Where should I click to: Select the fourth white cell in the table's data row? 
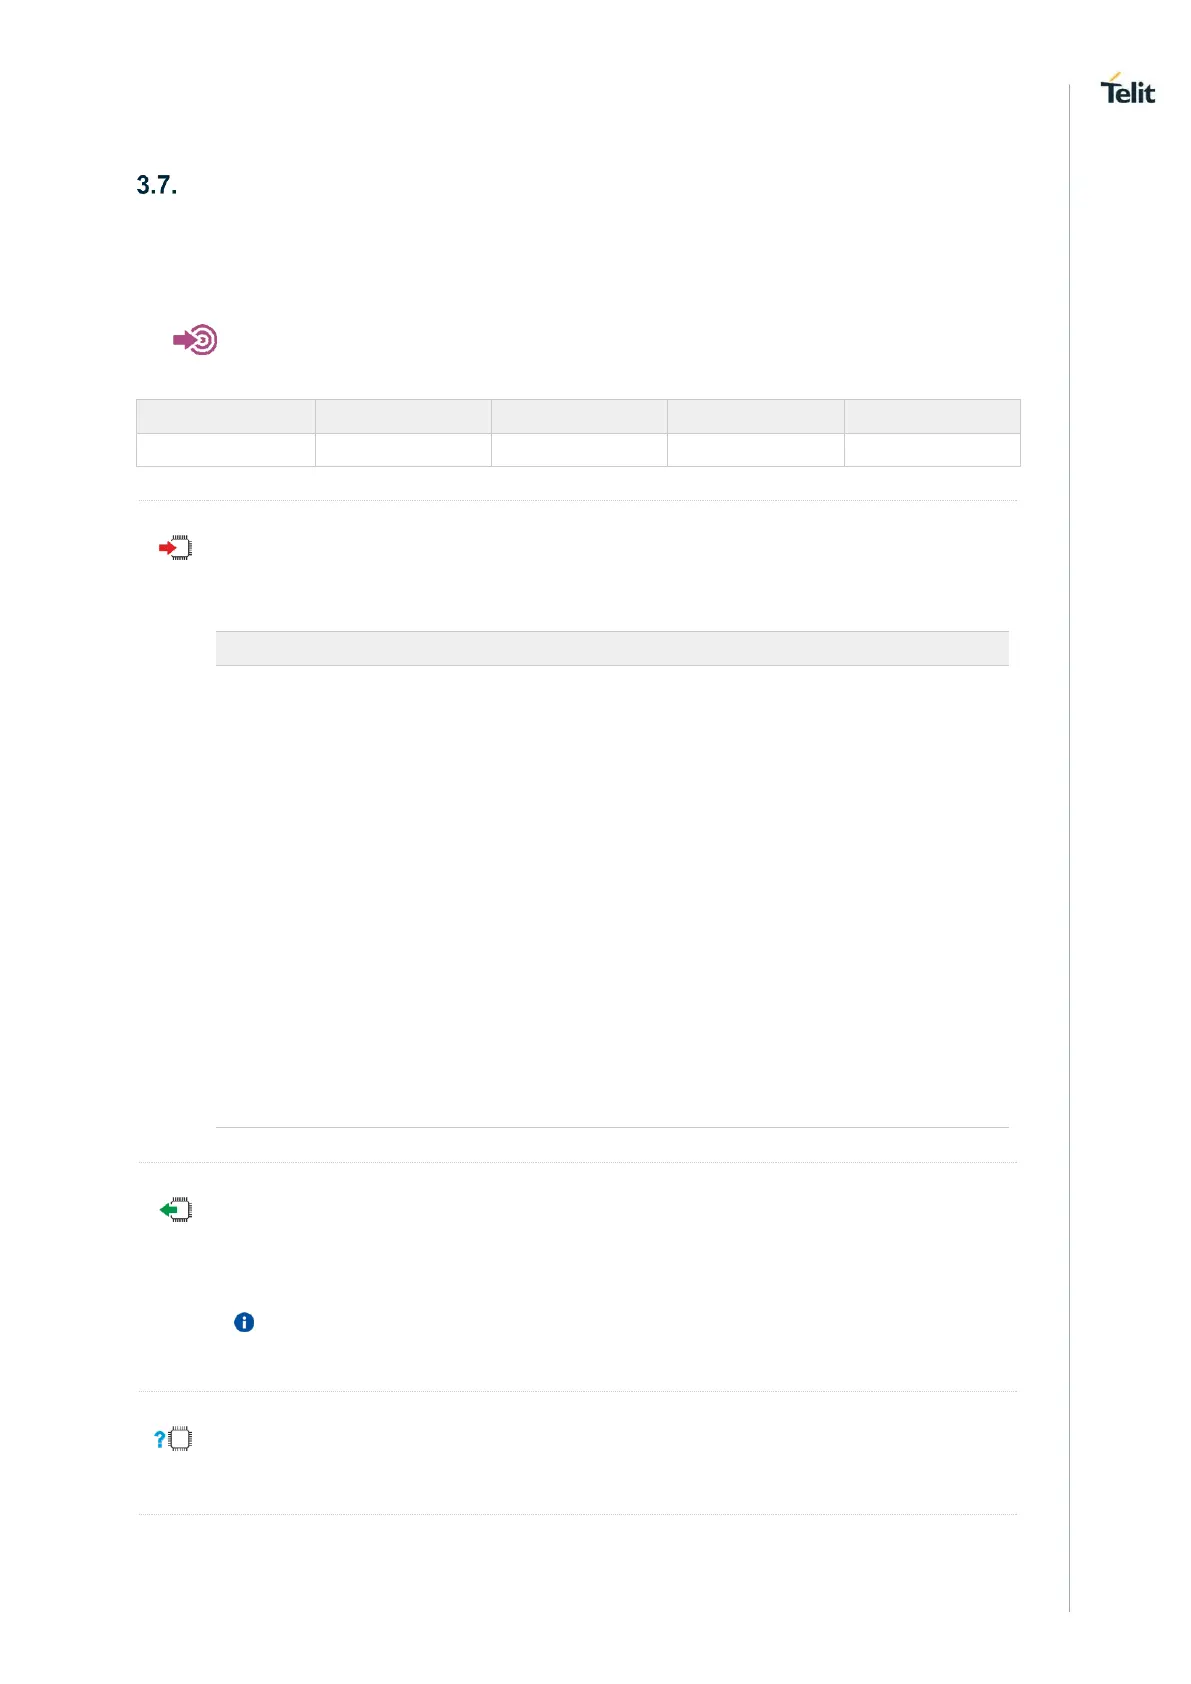755,450
